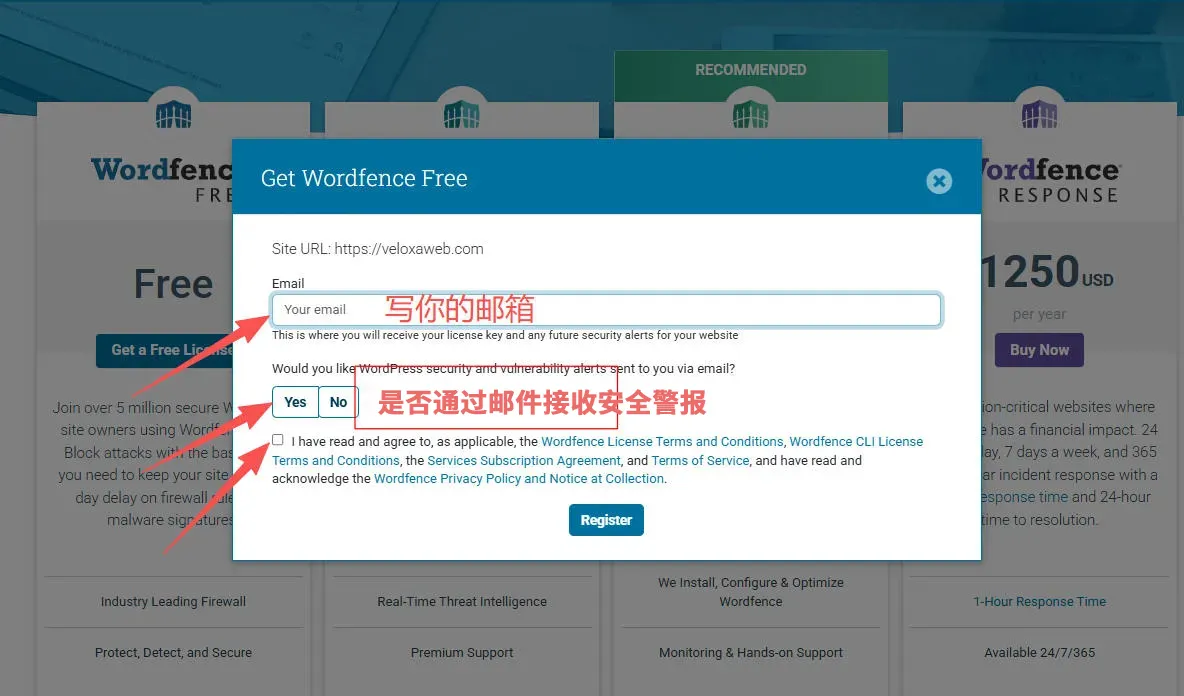
Task: Open the Services Subscription Agreement link
Action: [524, 460]
